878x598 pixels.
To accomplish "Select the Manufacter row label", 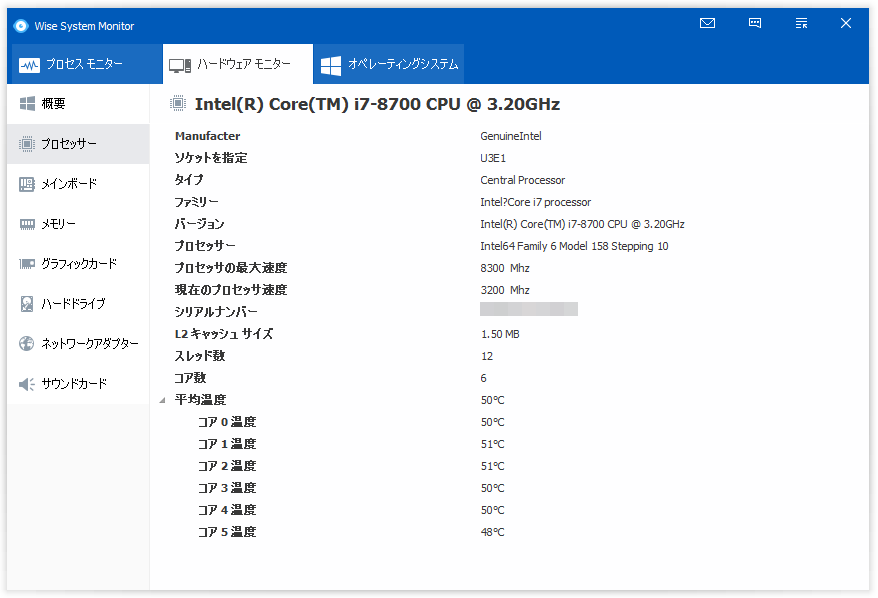I will pyautogui.click(x=207, y=136).
